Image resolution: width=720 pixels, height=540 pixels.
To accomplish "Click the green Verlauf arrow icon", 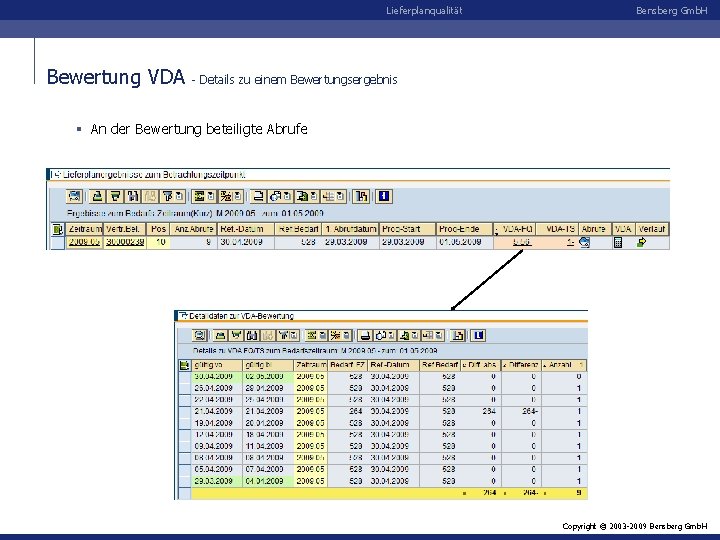I will pyautogui.click(x=641, y=242).
